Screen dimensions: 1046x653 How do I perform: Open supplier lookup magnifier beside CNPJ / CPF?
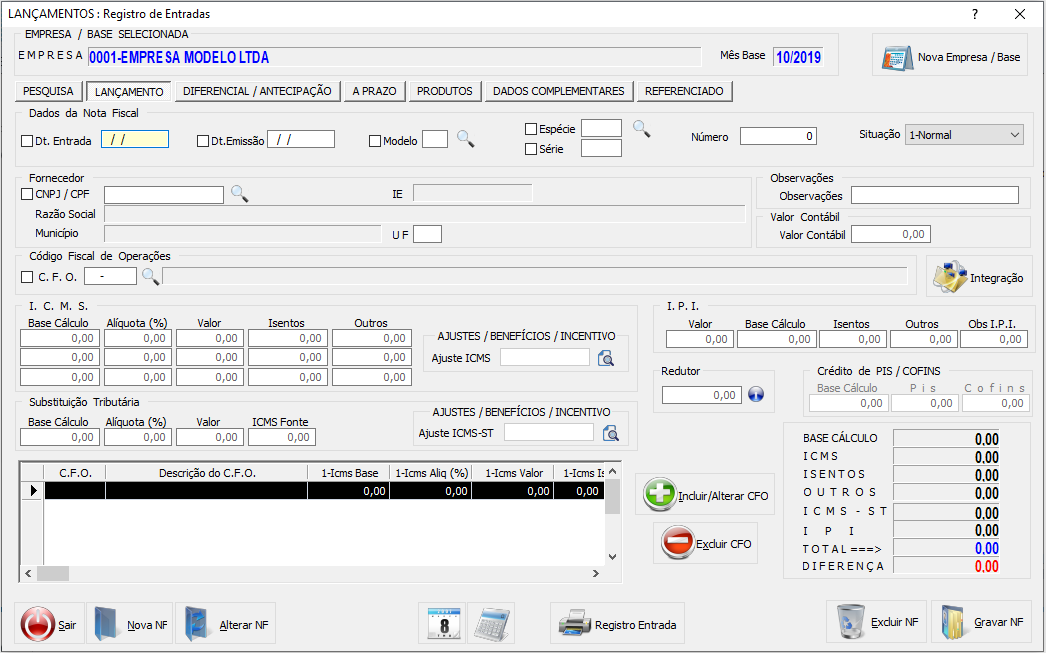(239, 194)
